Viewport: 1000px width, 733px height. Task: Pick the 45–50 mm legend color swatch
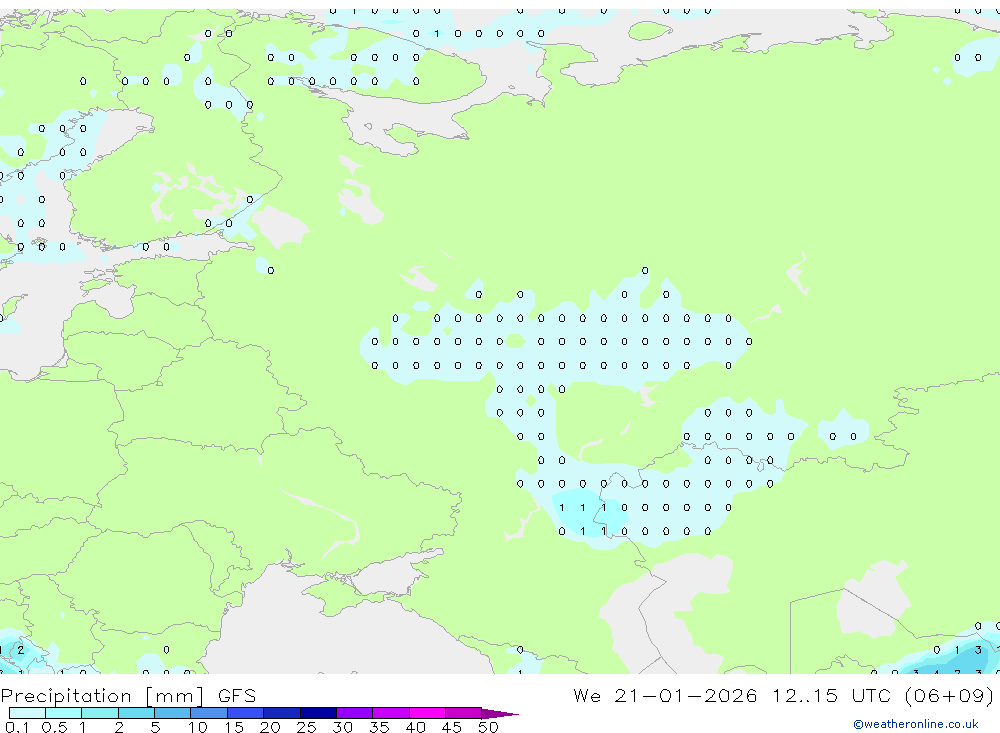tap(463, 713)
